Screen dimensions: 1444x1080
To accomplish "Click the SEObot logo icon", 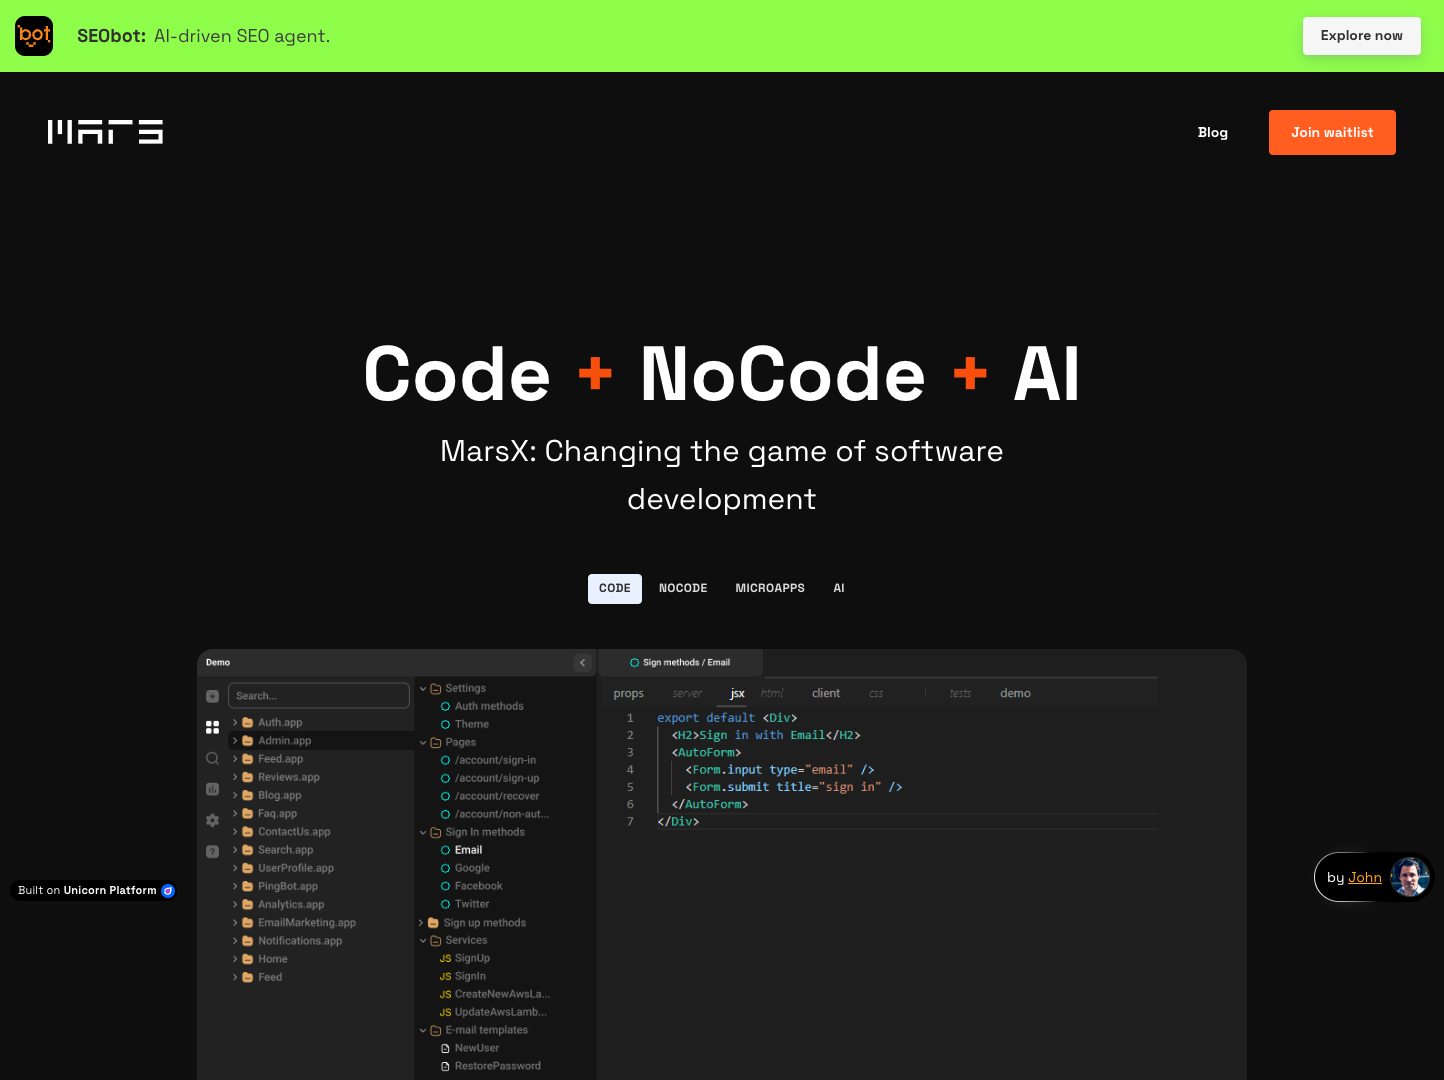I will (34, 36).
